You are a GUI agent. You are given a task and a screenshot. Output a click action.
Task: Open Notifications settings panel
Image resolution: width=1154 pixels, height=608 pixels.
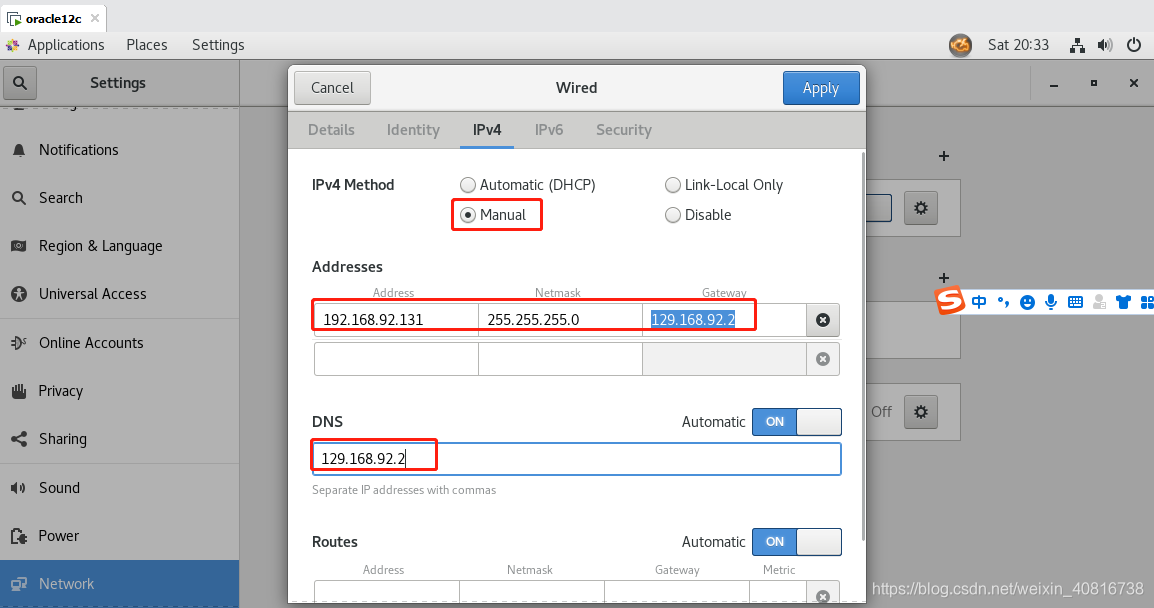(119, 149)
